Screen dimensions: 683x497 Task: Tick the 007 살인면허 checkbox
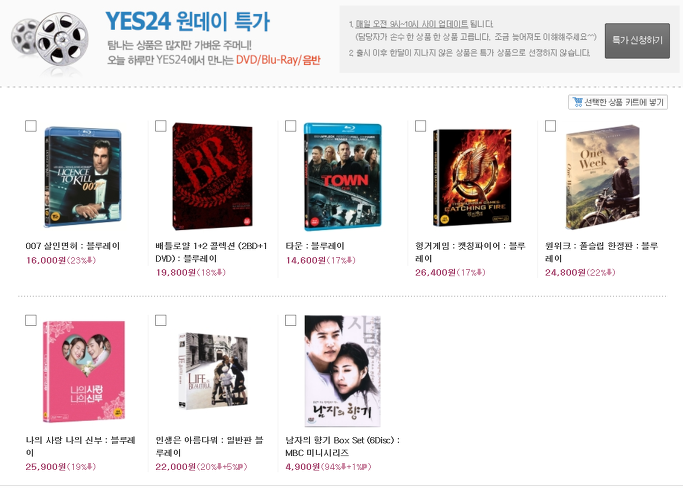pos(31,126)
